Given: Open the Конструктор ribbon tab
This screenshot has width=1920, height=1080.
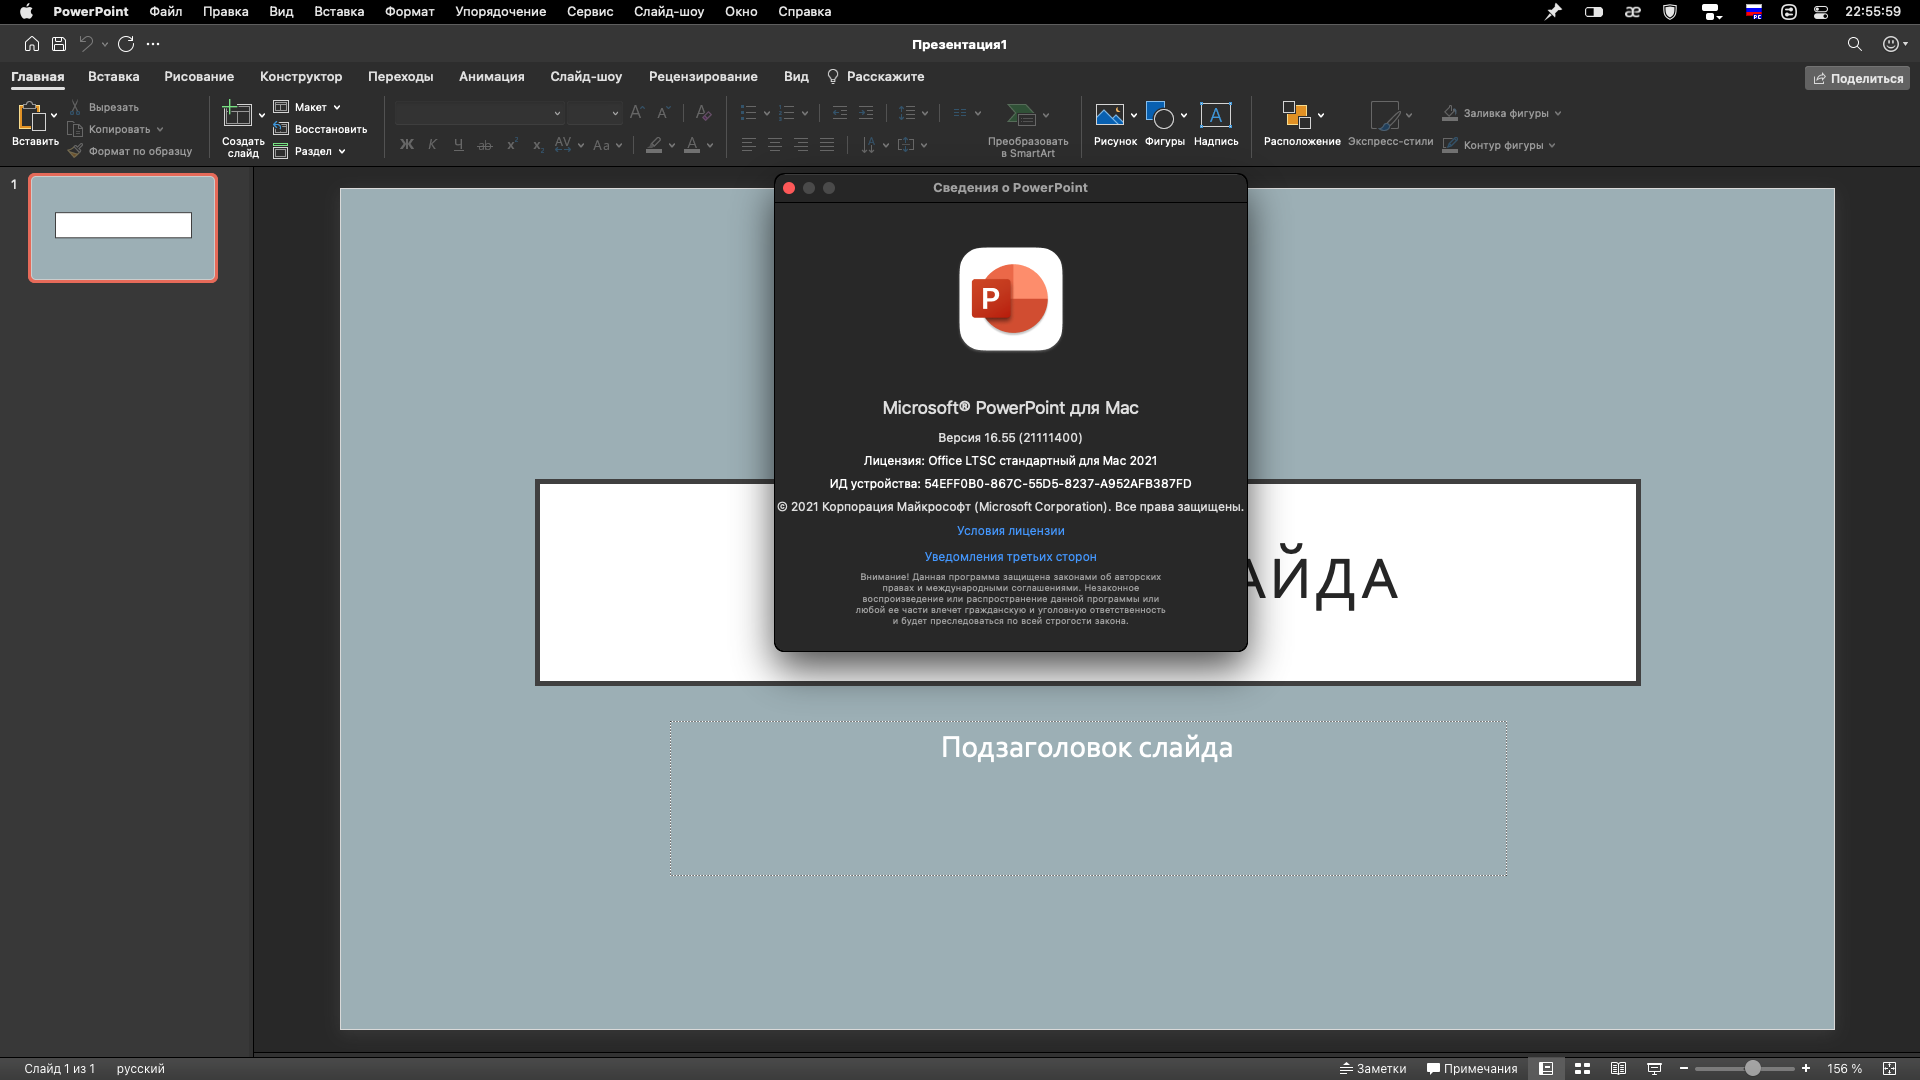Looking at the screenshot, I should coord(300,77).
